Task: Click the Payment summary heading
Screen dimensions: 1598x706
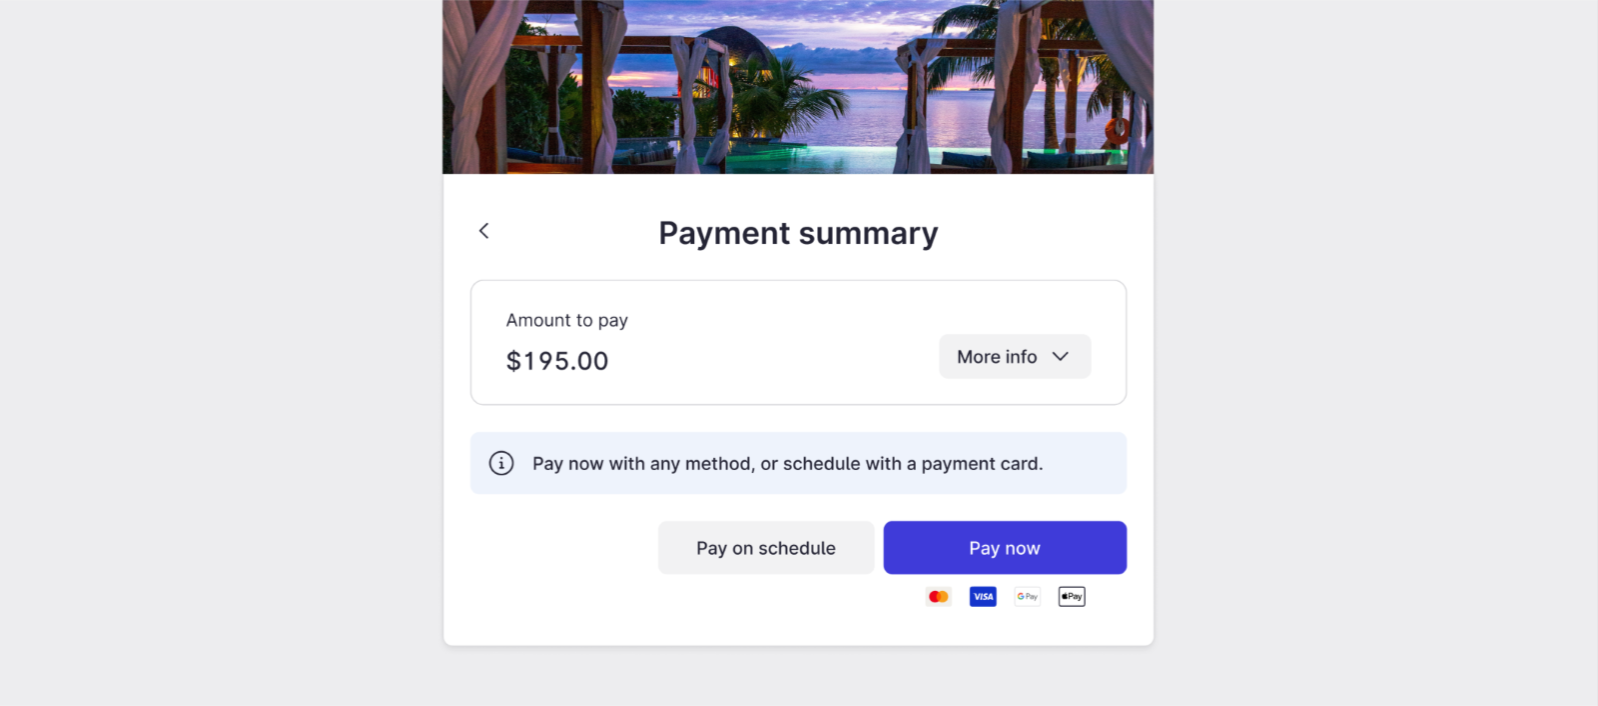Action: pos(798,232)
